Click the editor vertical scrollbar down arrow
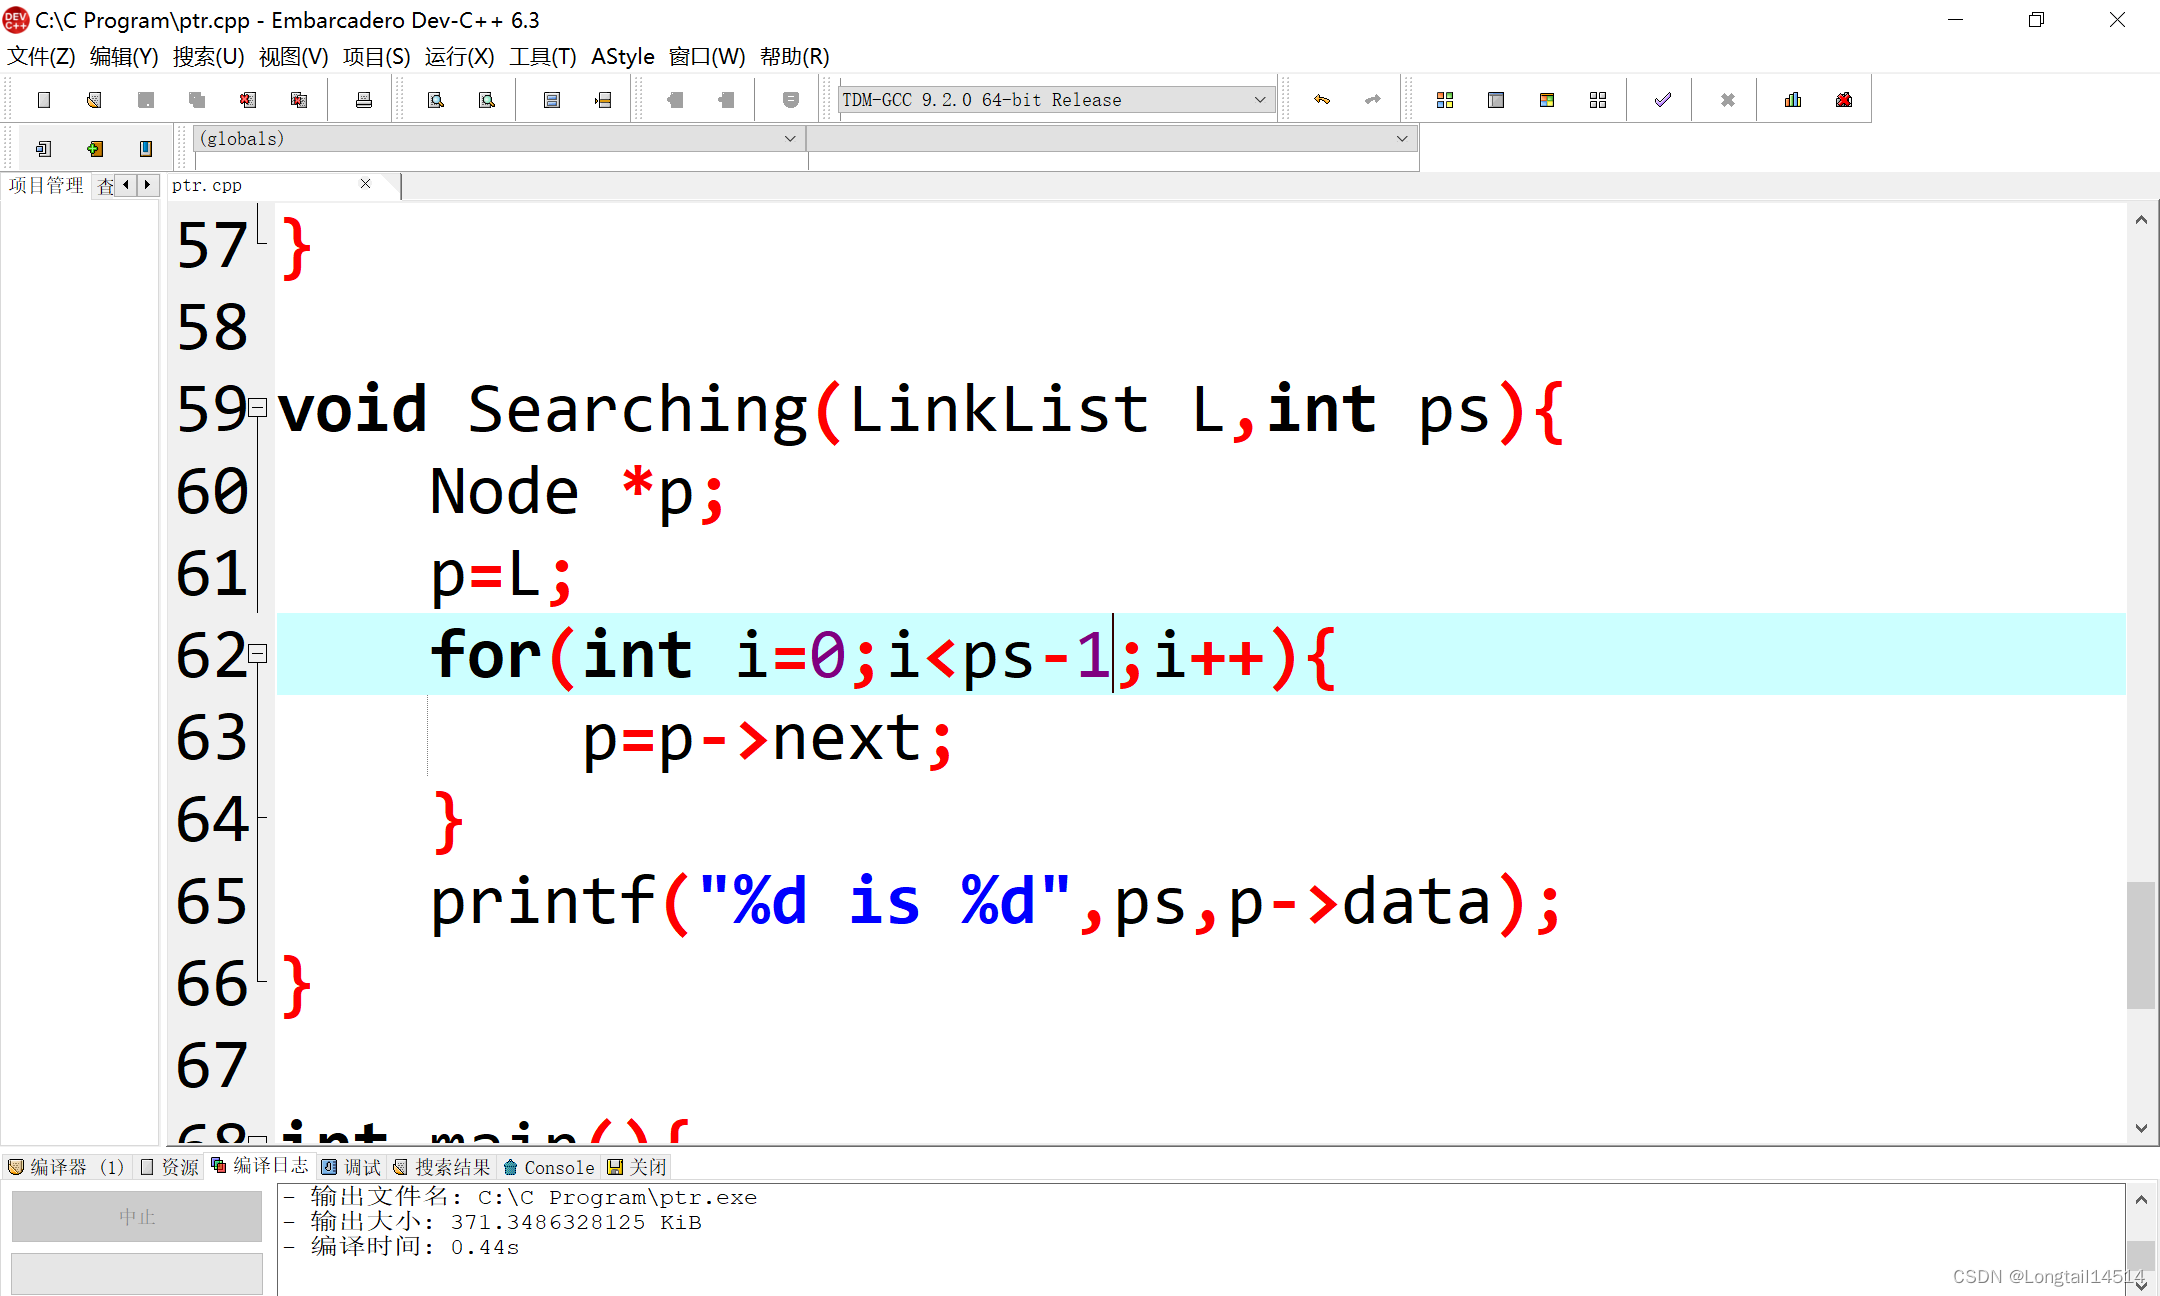 pyautogui.click(x=2141, y=1128)
